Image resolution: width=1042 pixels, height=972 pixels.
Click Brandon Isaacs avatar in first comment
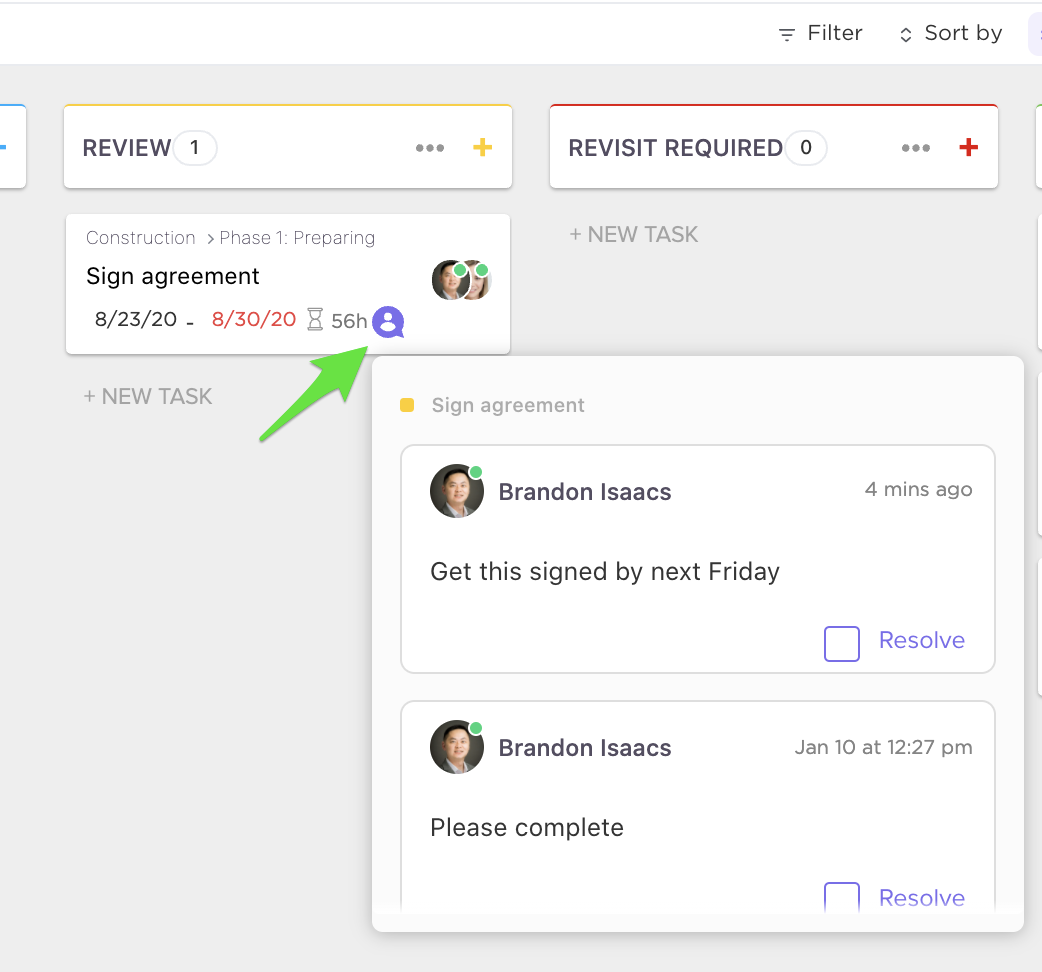click(x=457, y=491)
